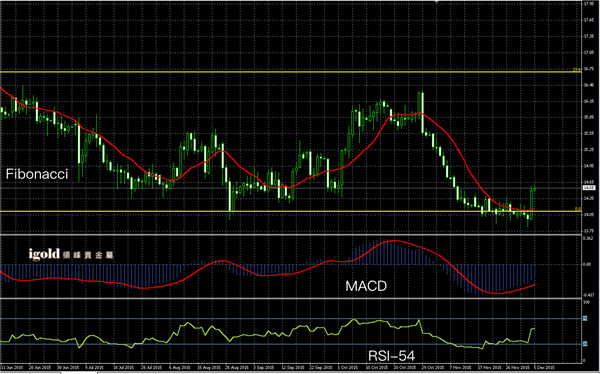Viewport: 600px width, 374px height.
Task: Select the latest tall green candlestick
Action: 531,204
